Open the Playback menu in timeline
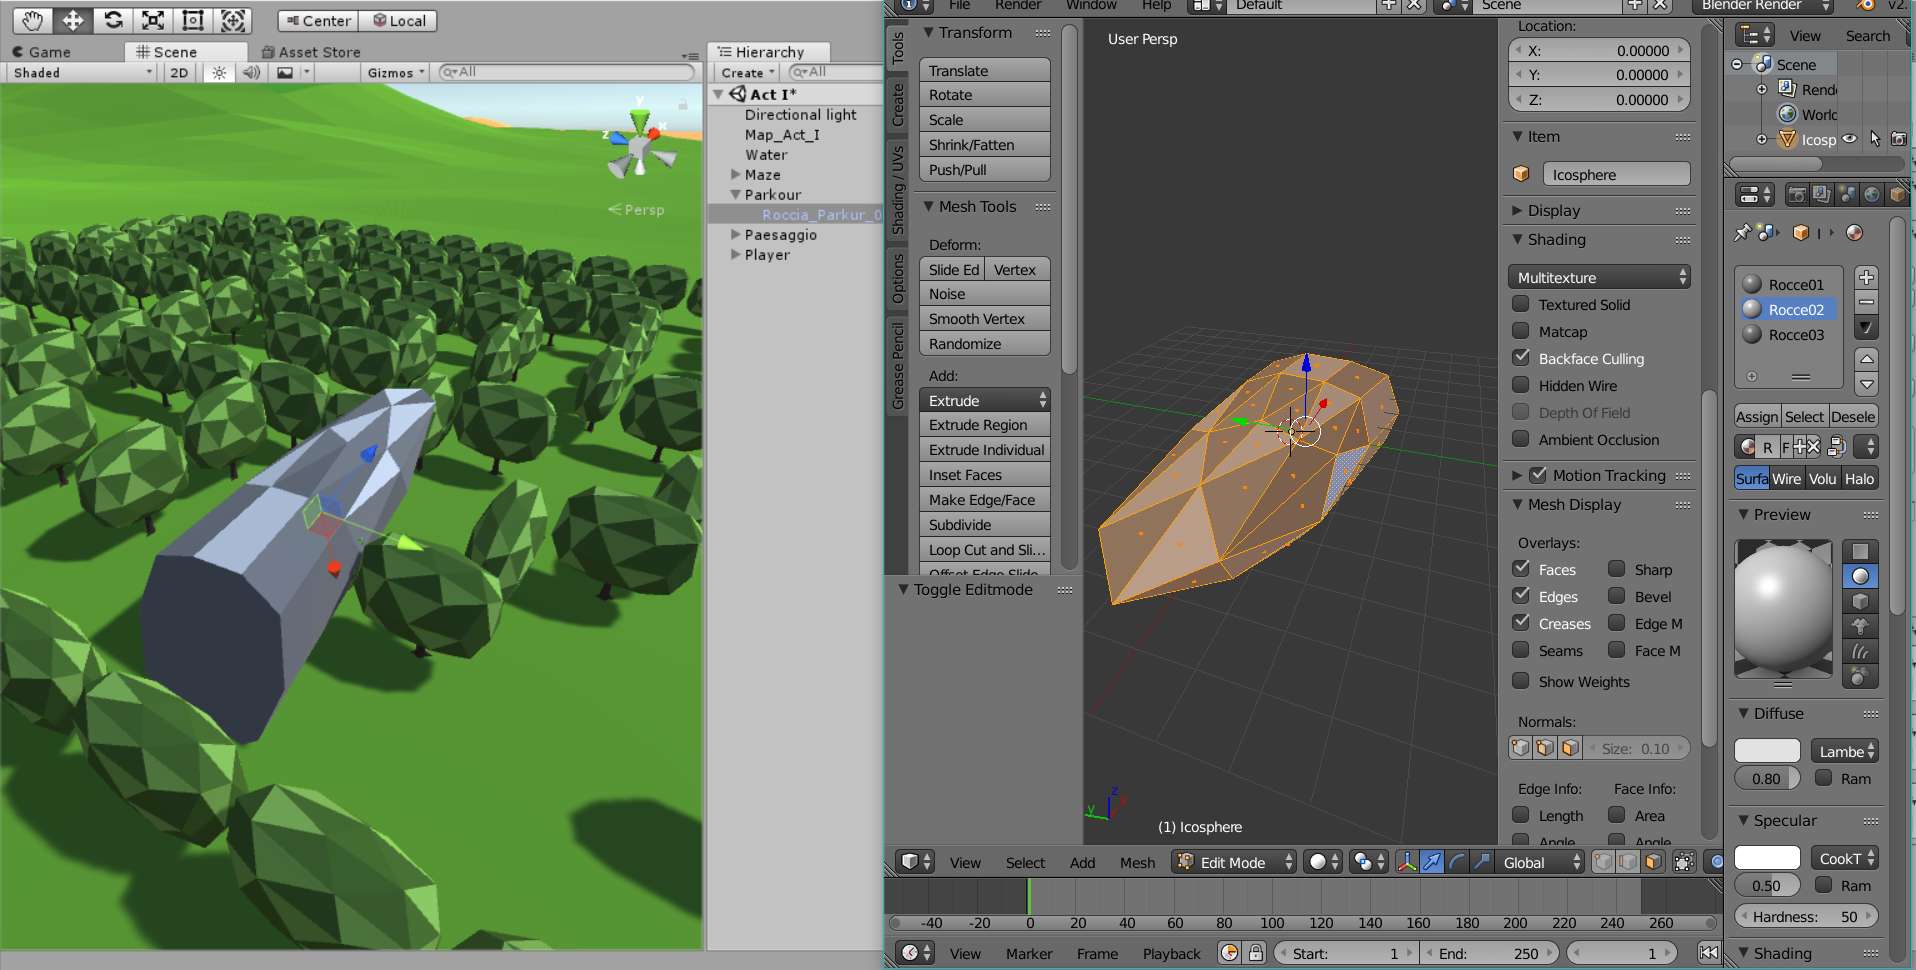 (1171, 953)
